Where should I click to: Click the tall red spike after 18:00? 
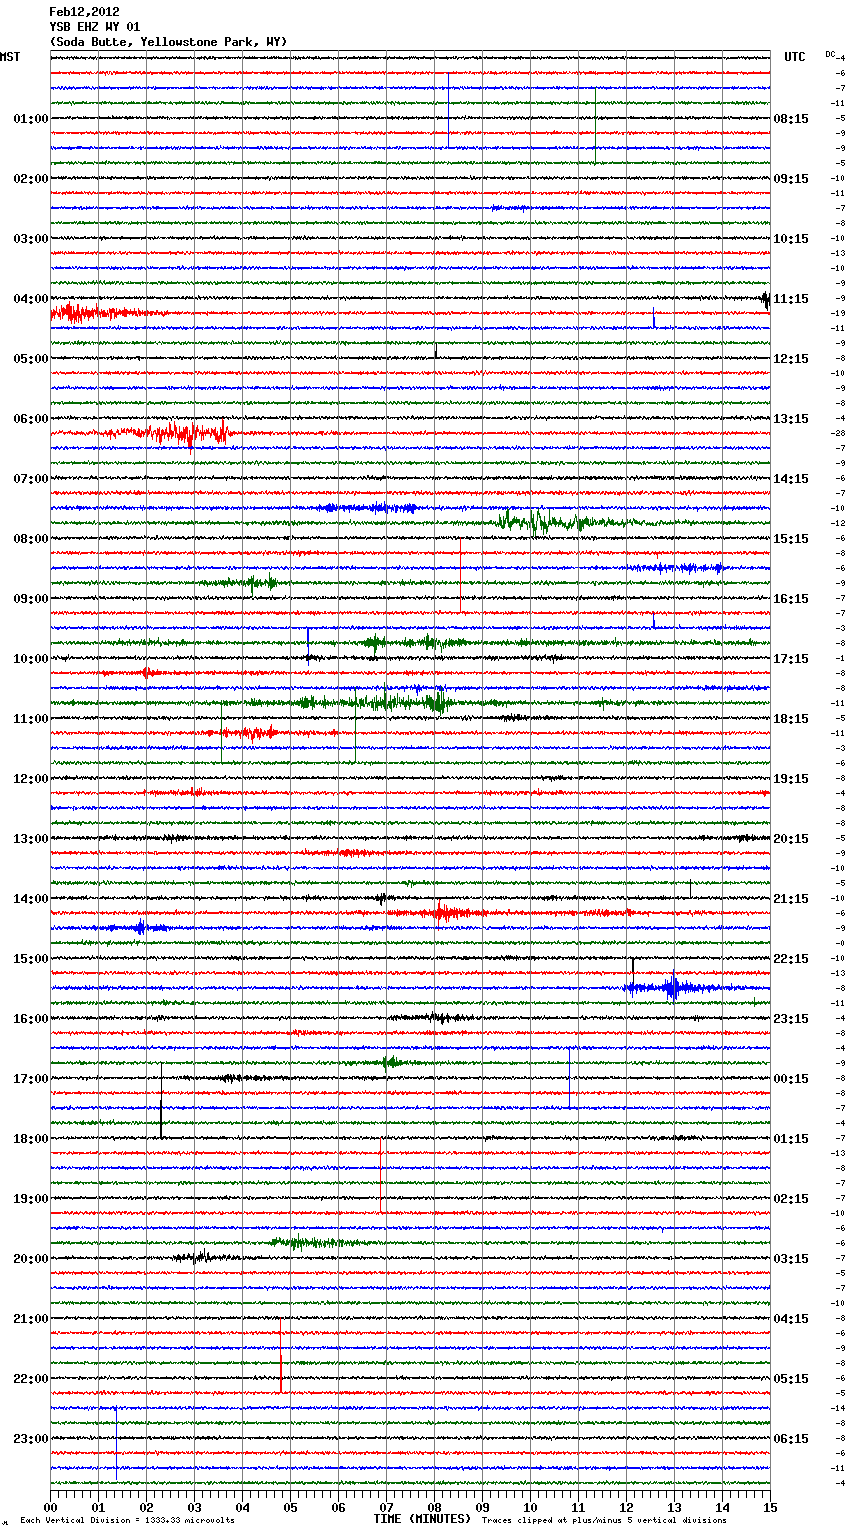(381, 1176)
